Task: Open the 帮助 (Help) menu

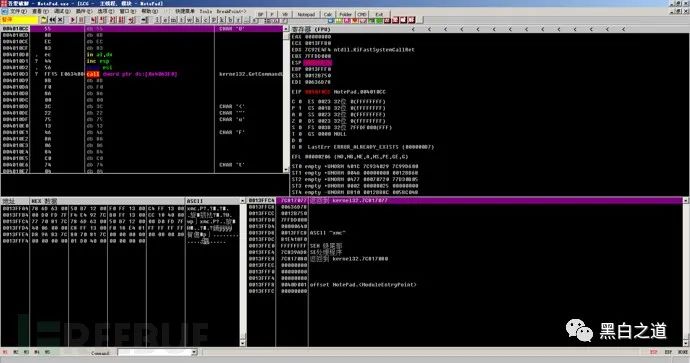Action: (150, 11)
